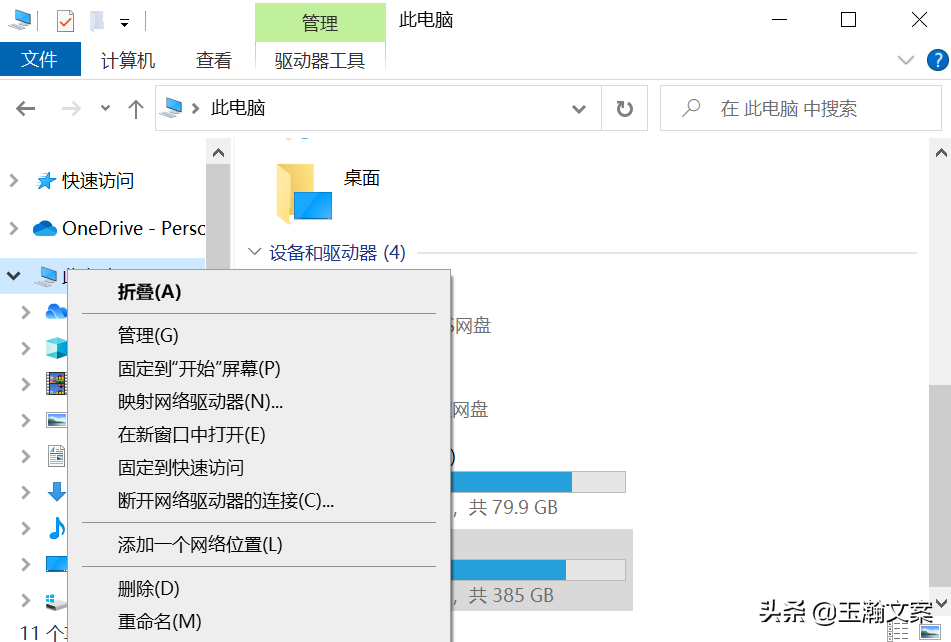Open the address bar history dropdown arrow
The image size is (951, 642).
[x=578, y=108]
